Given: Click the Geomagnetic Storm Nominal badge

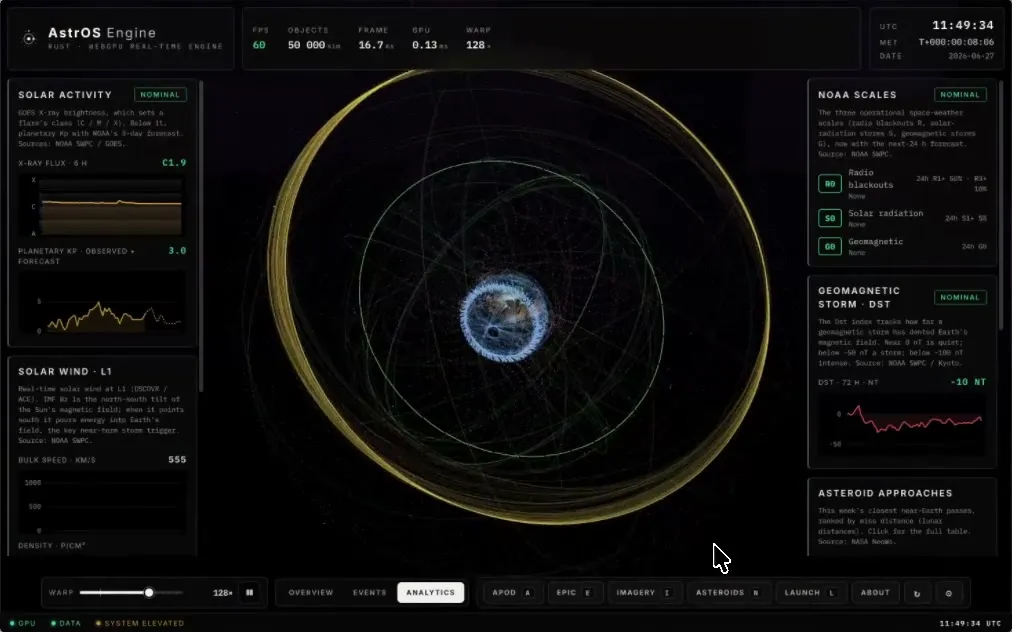Looking at the screenshot, I should 960,298.
